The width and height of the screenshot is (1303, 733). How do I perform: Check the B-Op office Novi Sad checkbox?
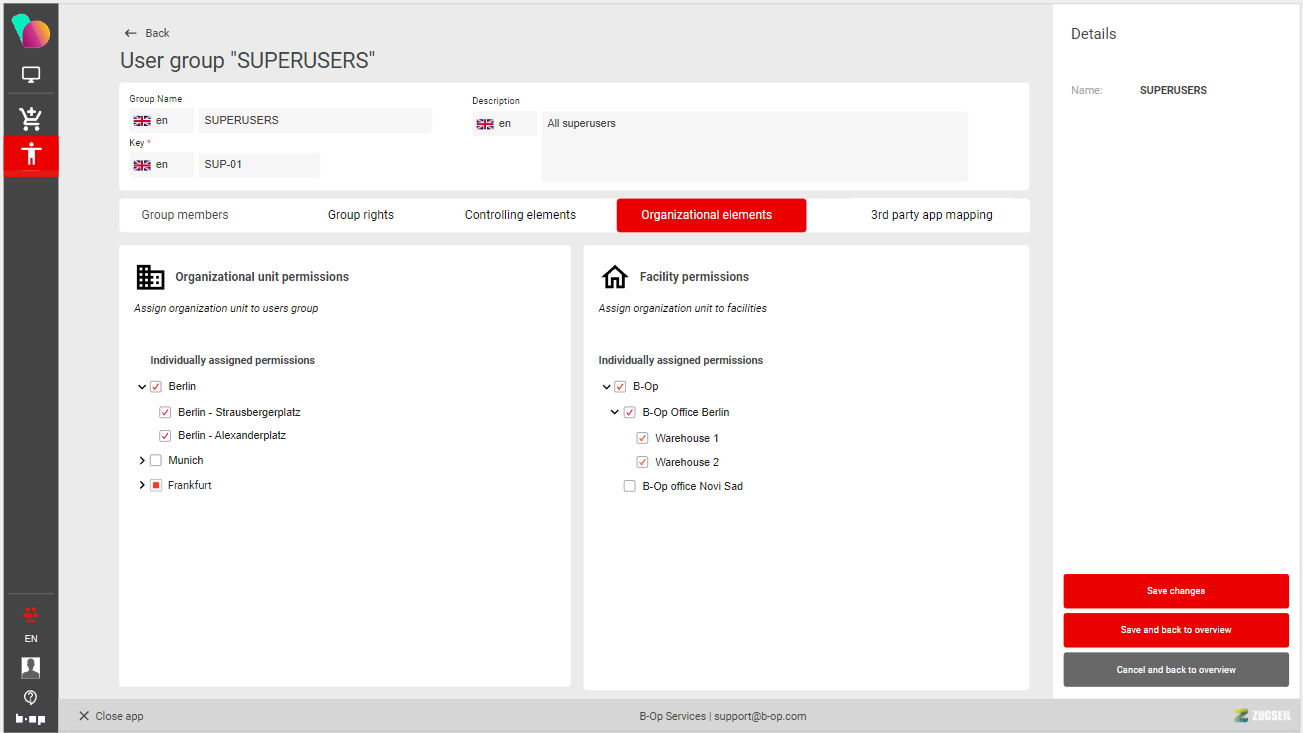[x=629, y=487]
